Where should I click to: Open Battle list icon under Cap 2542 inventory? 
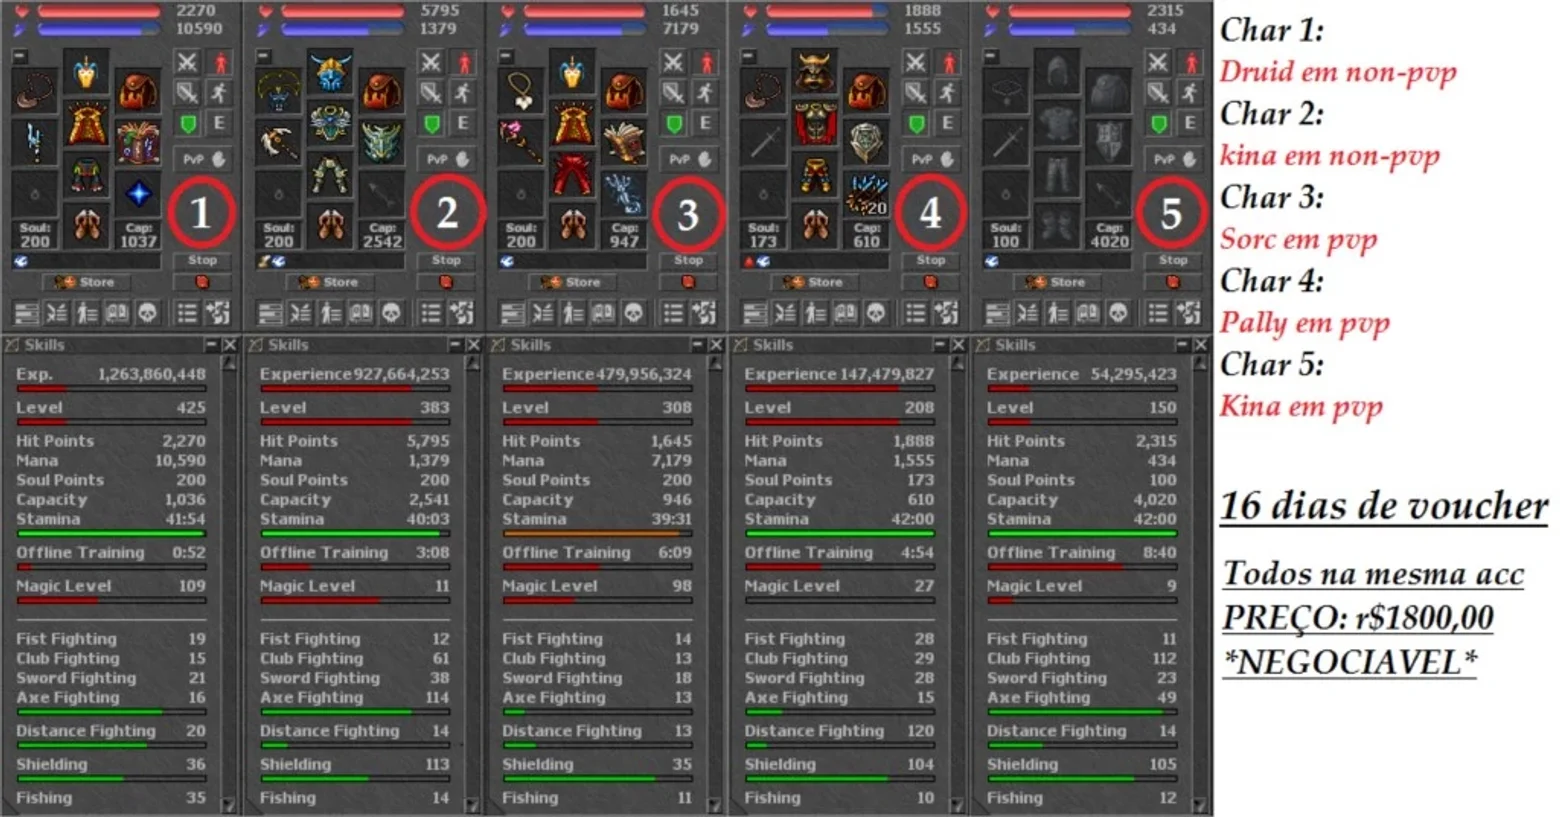(x=300, y=313)
